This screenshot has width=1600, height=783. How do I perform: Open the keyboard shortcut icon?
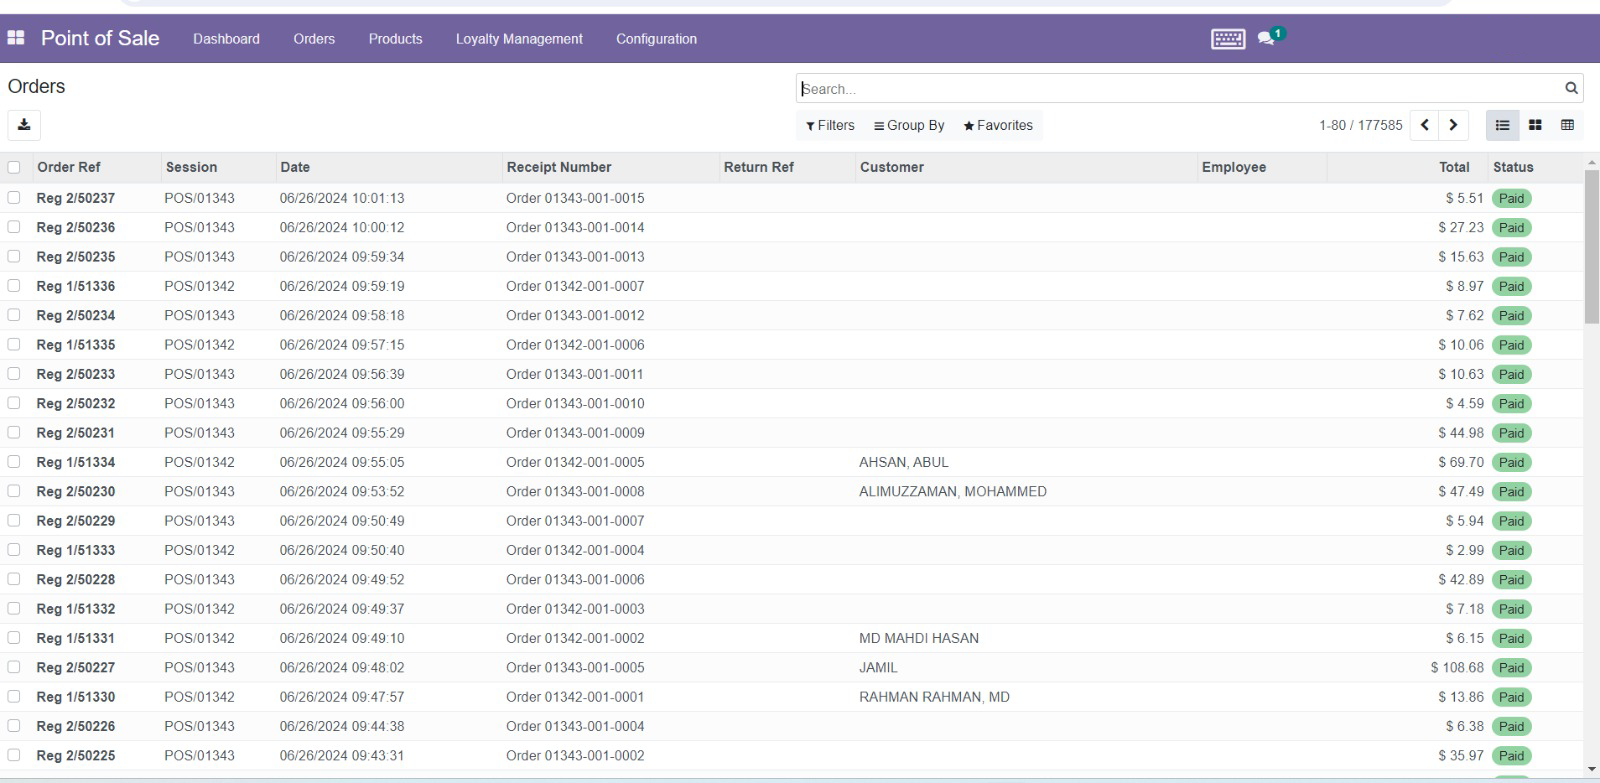pyautogui.click(x=1228, y=39)
